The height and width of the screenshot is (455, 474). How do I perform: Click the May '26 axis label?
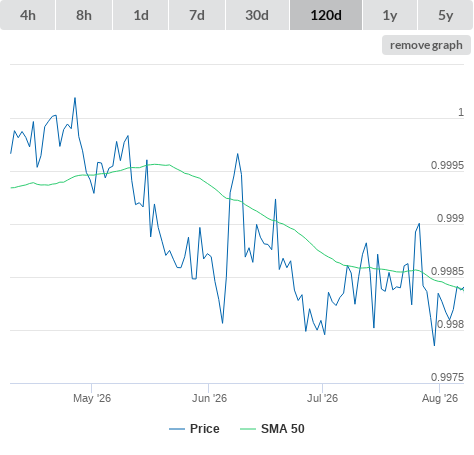tap(92, 398)
